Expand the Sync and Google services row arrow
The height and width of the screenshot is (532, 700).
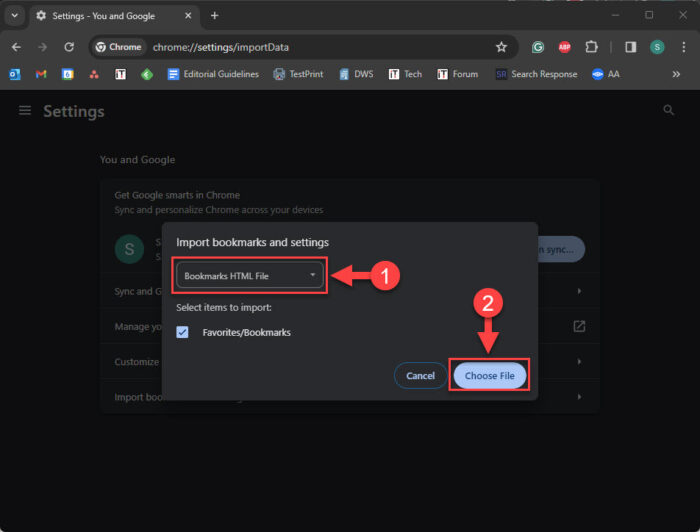point(579,291)
